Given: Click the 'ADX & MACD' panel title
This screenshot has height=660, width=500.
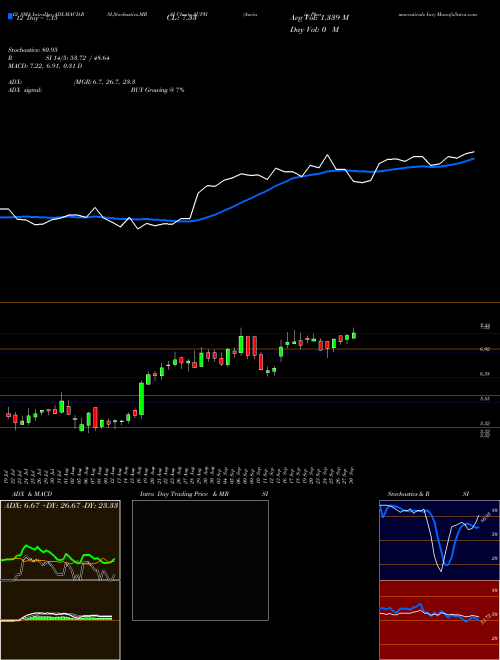Looking at the screenshot, I should (x=32, y=494).
